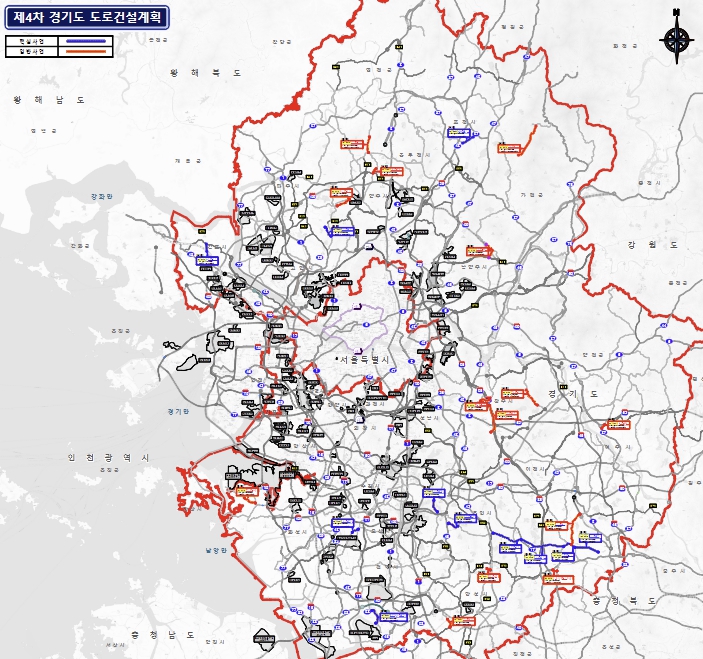703x659 pixels.
Task: Click the 강원도 province label
Action: 653,244
